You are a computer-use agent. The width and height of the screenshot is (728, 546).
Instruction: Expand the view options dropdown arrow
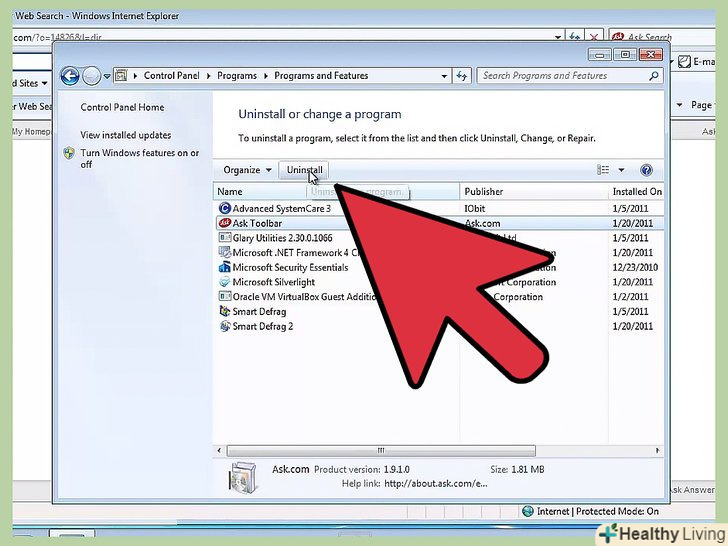pos(621,170)
